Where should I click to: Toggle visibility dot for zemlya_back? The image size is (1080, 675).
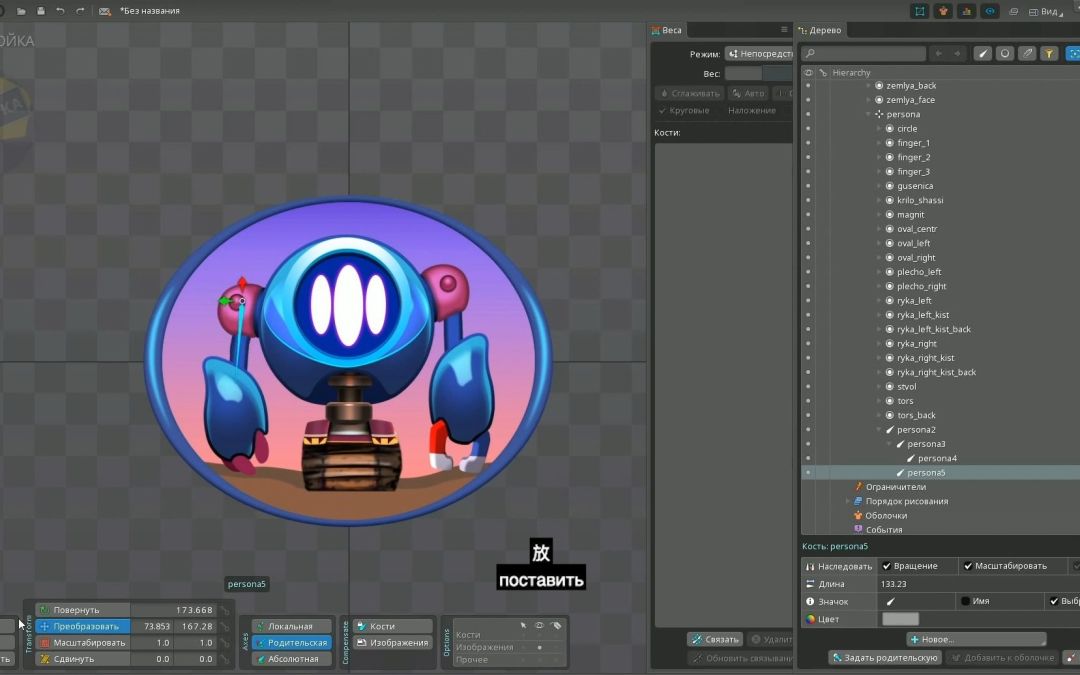click(809, 85)
